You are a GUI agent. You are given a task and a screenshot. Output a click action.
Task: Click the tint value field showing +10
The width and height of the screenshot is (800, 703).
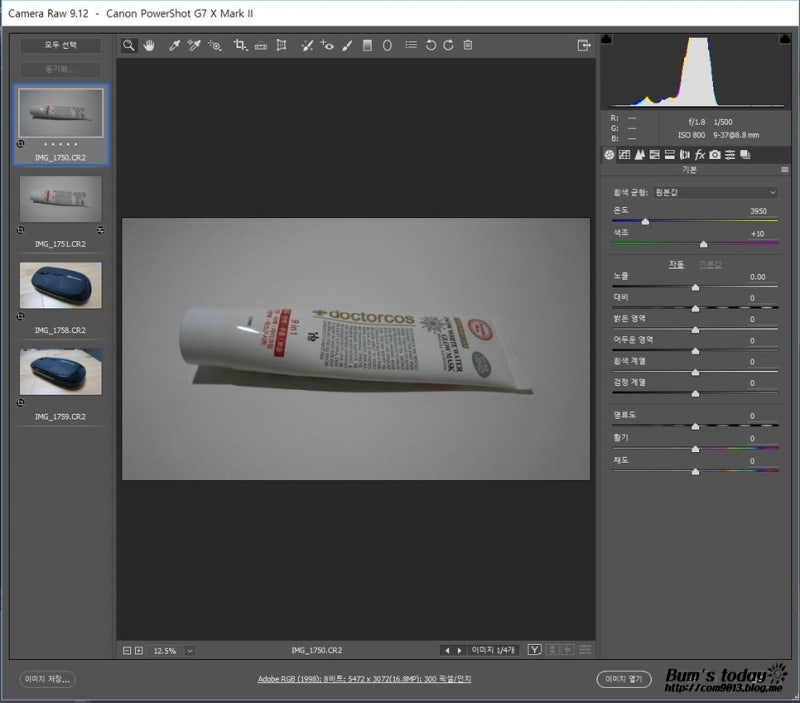point(758,234)
